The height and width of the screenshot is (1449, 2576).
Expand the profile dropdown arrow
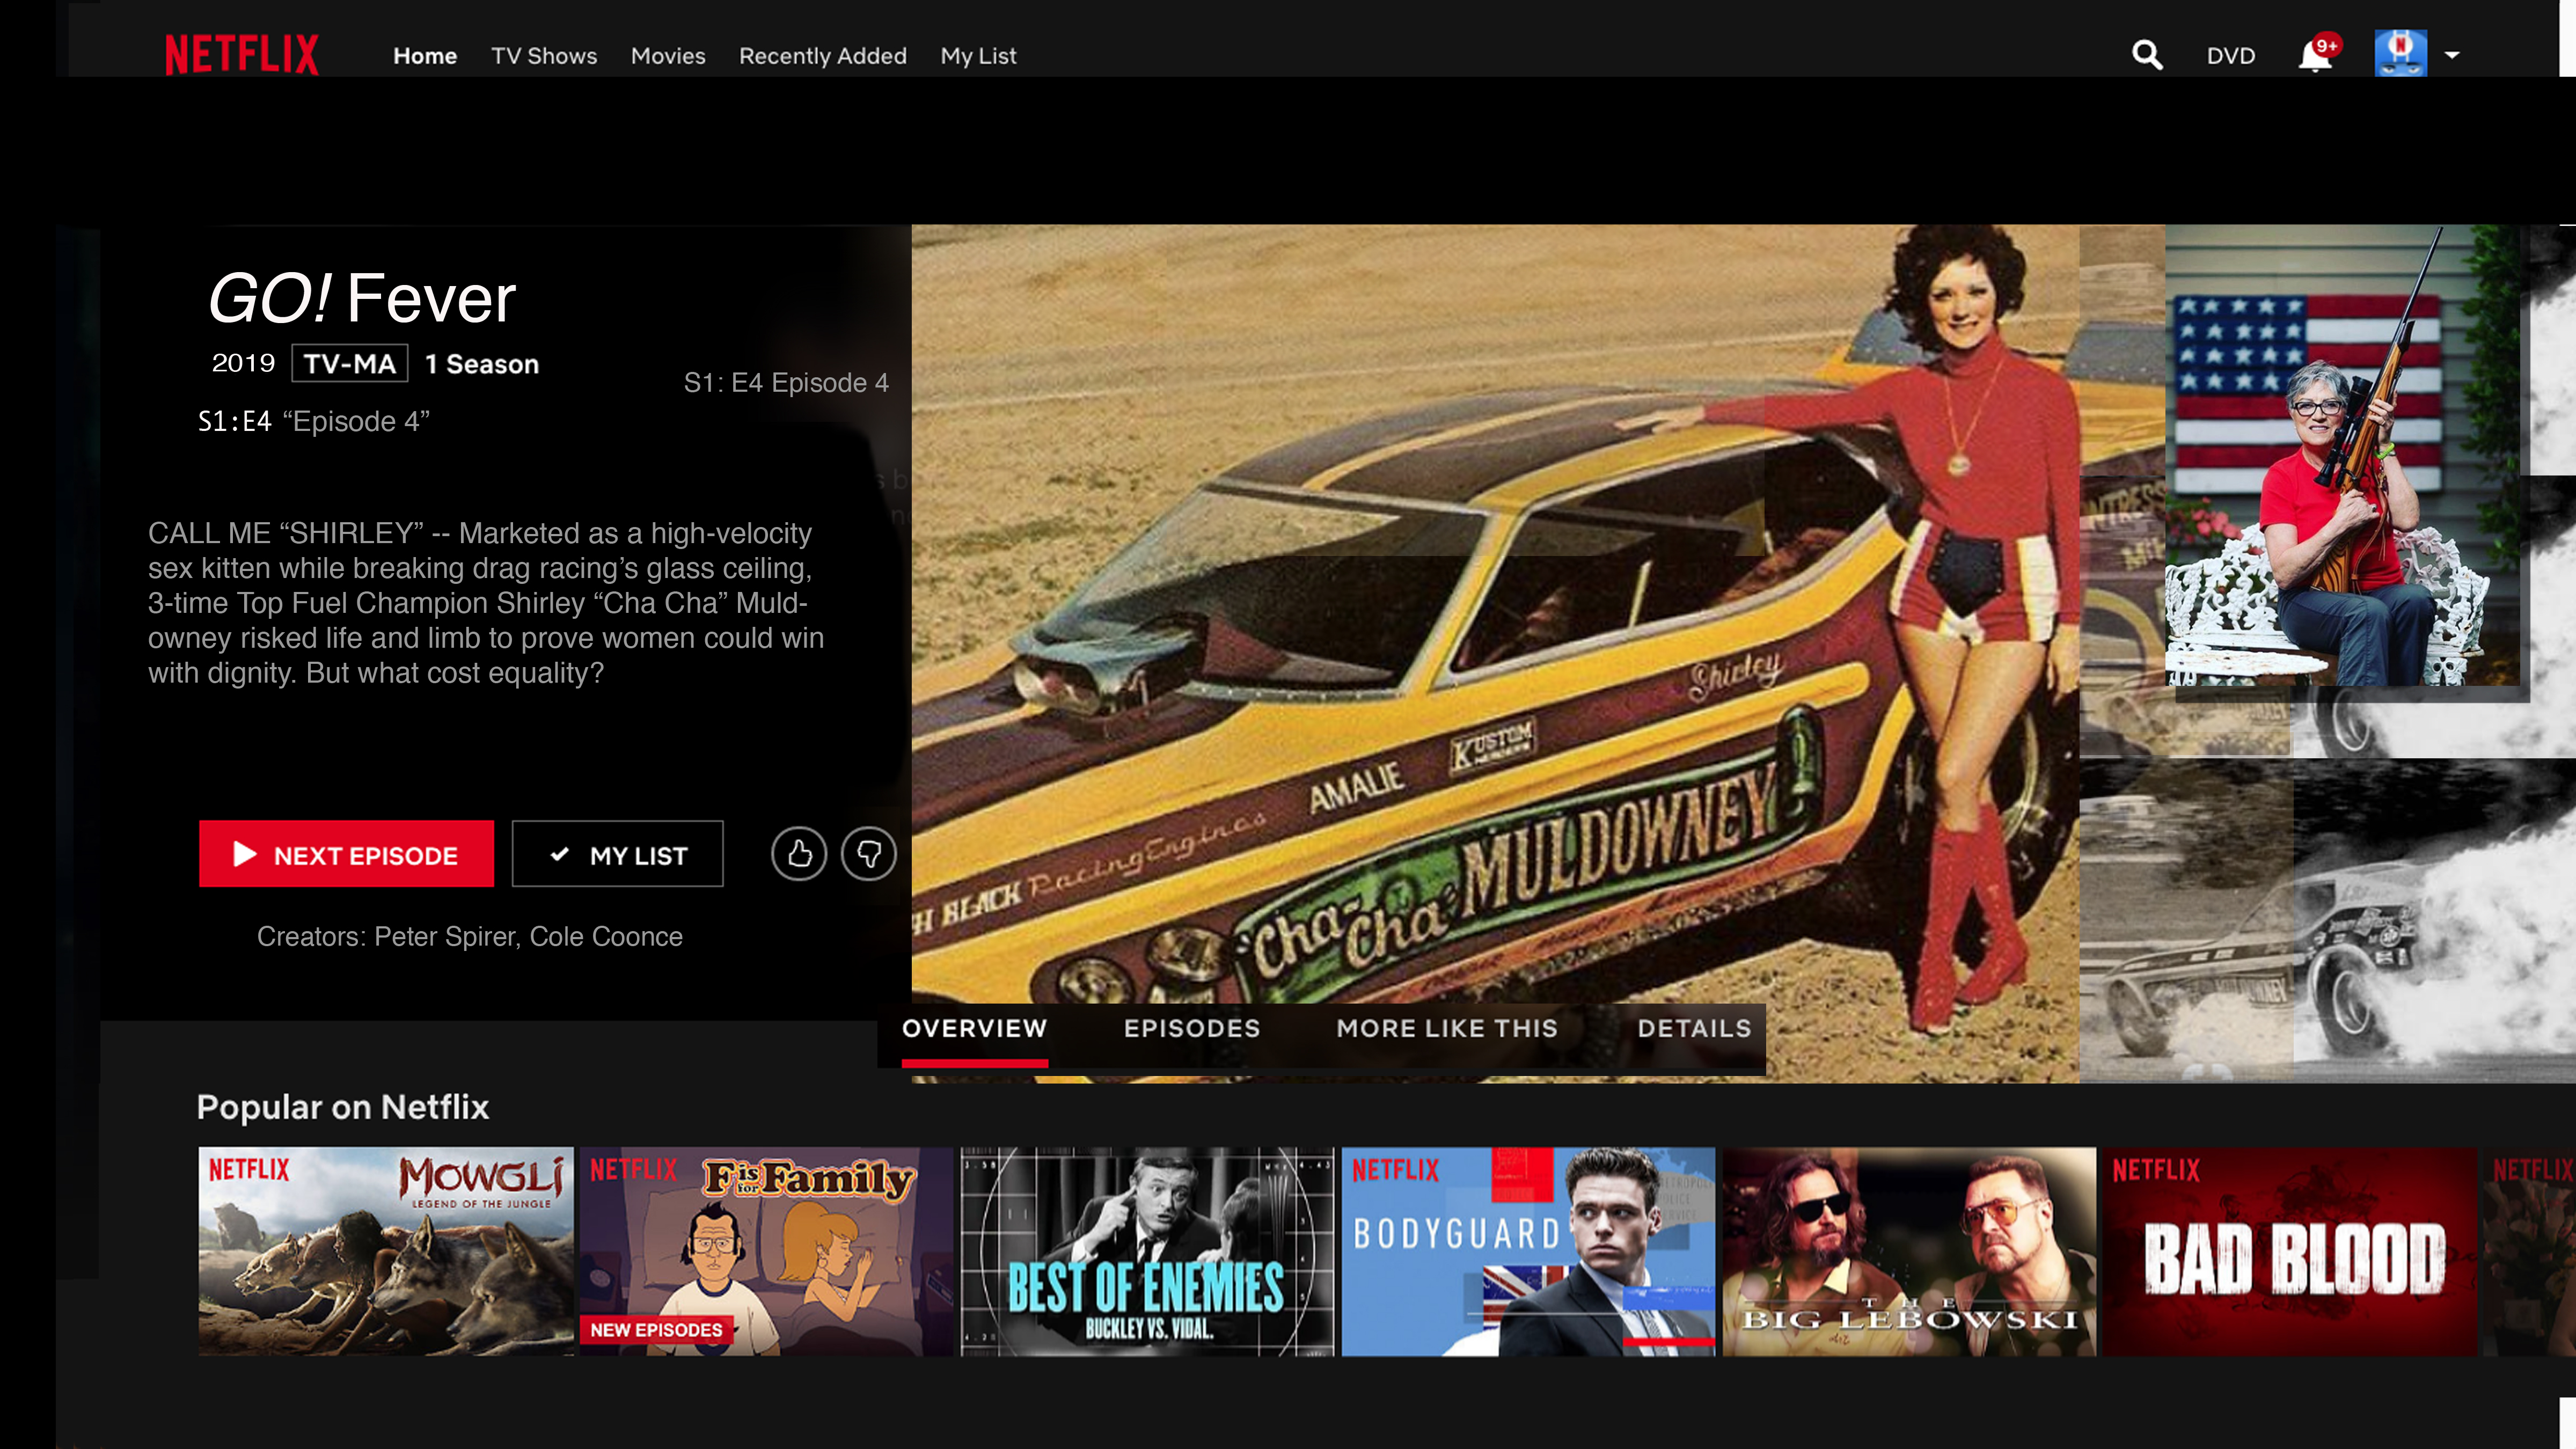point(2452,55)
